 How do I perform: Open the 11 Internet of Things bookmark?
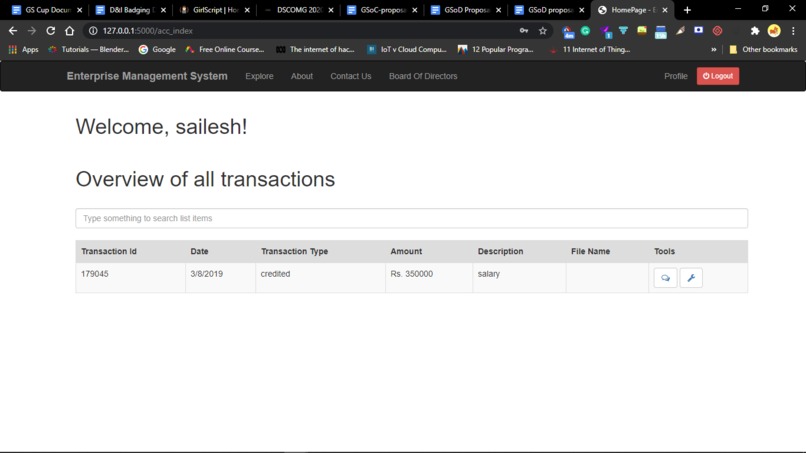[x=590, y=49]
